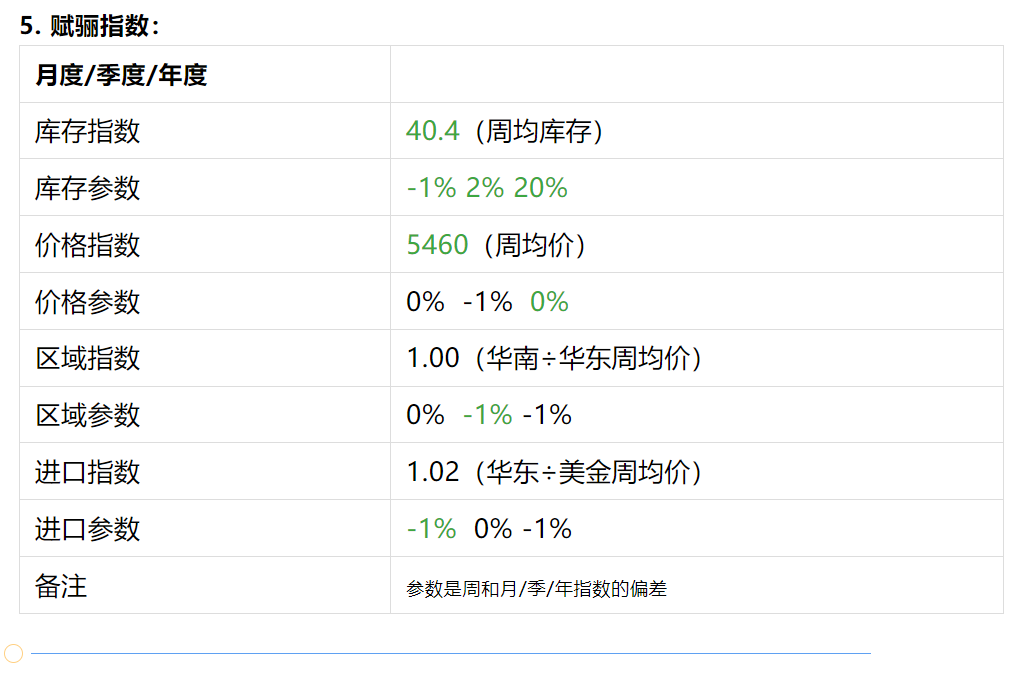The width and height of the screenshot is (1032, 697).
Task: Click the '备注' row label
Action: click(x=61, y=586)
